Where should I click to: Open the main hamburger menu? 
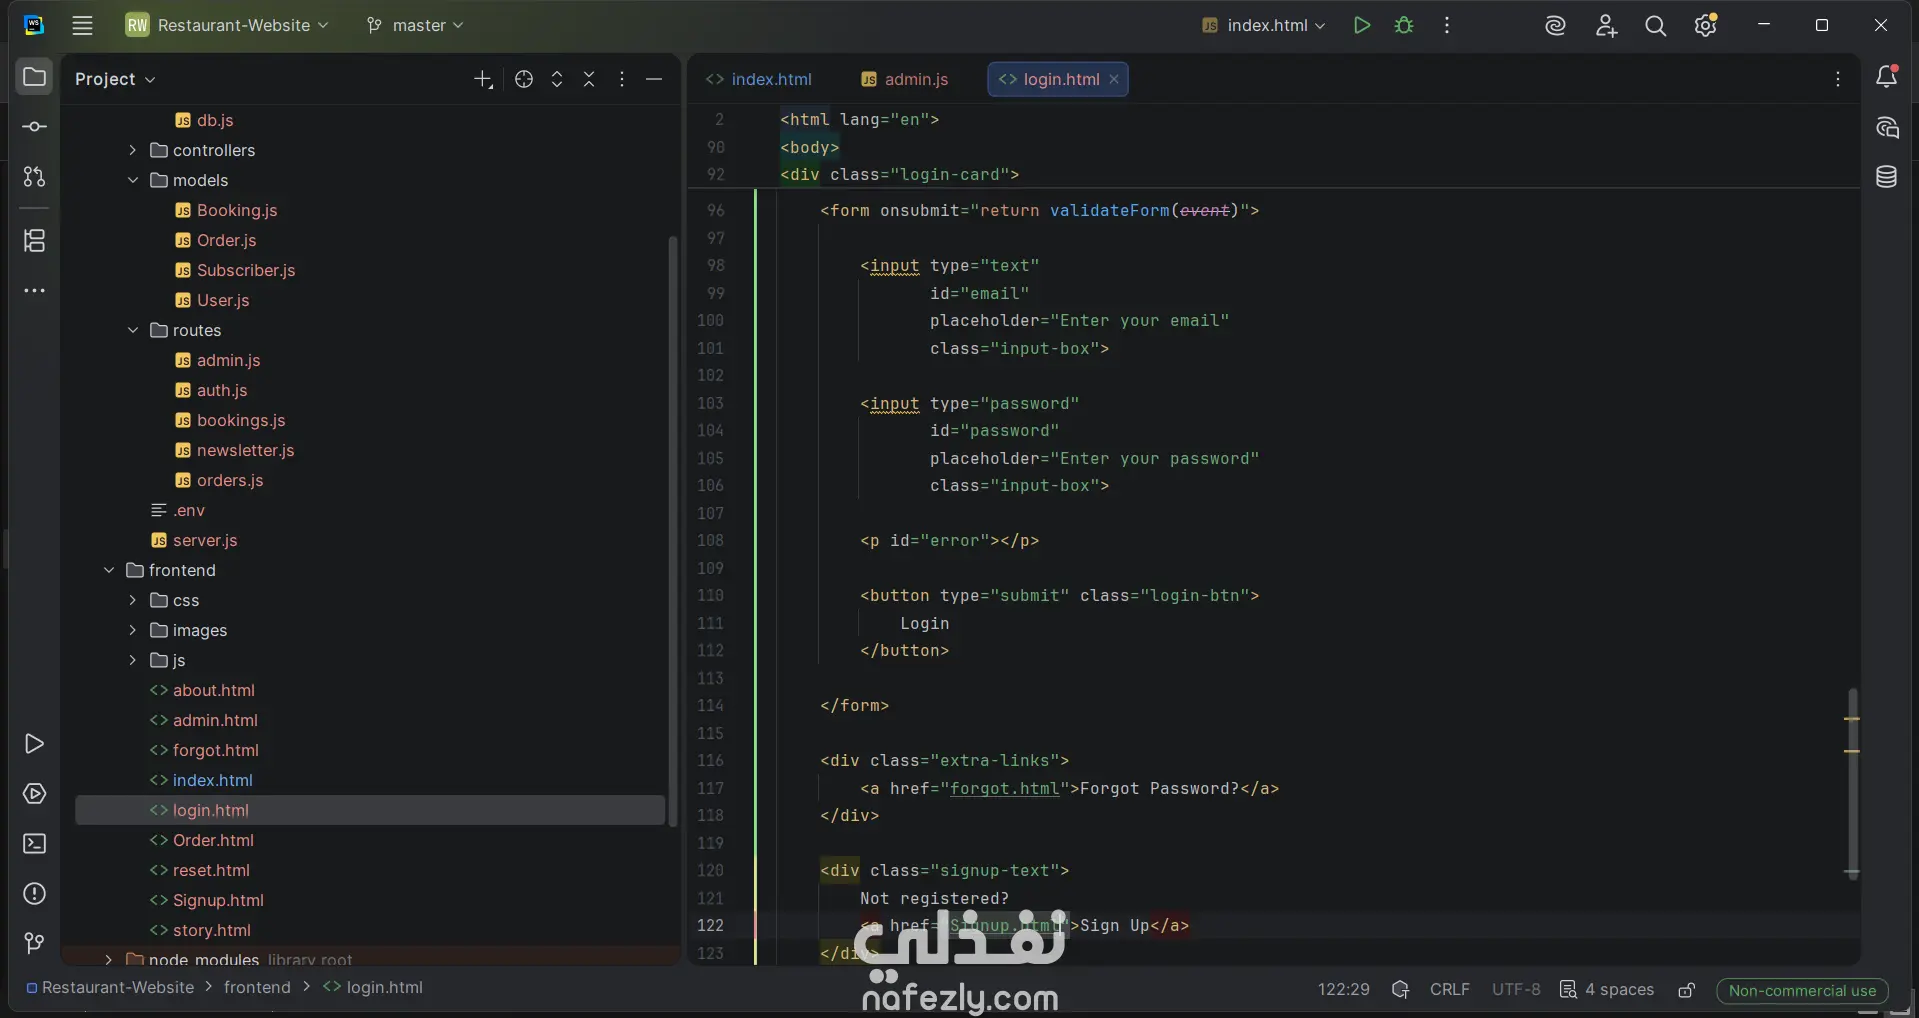82,25
